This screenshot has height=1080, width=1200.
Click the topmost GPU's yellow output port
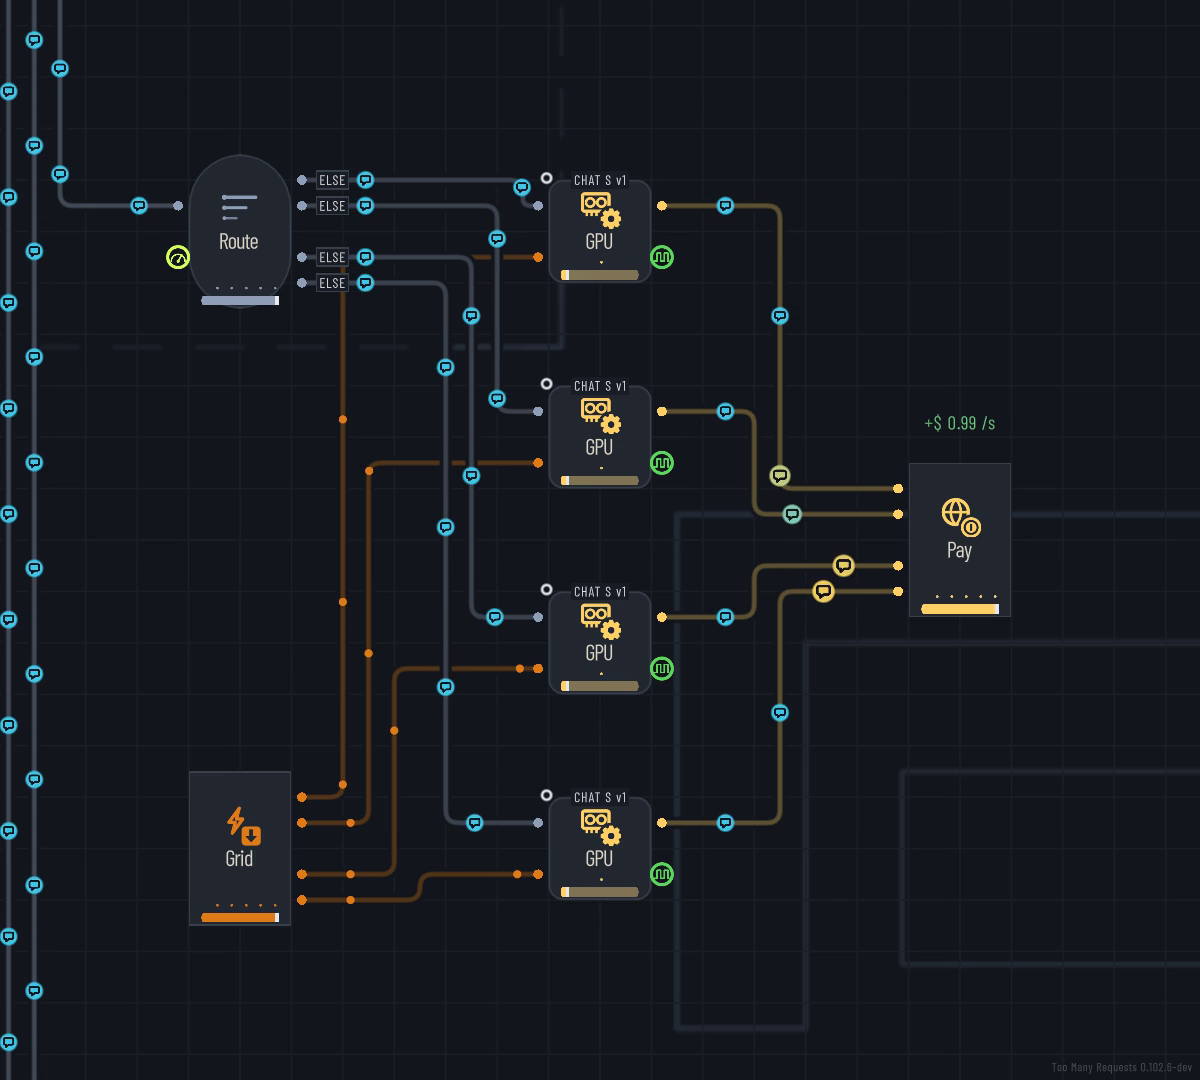[x=662, y=206]
